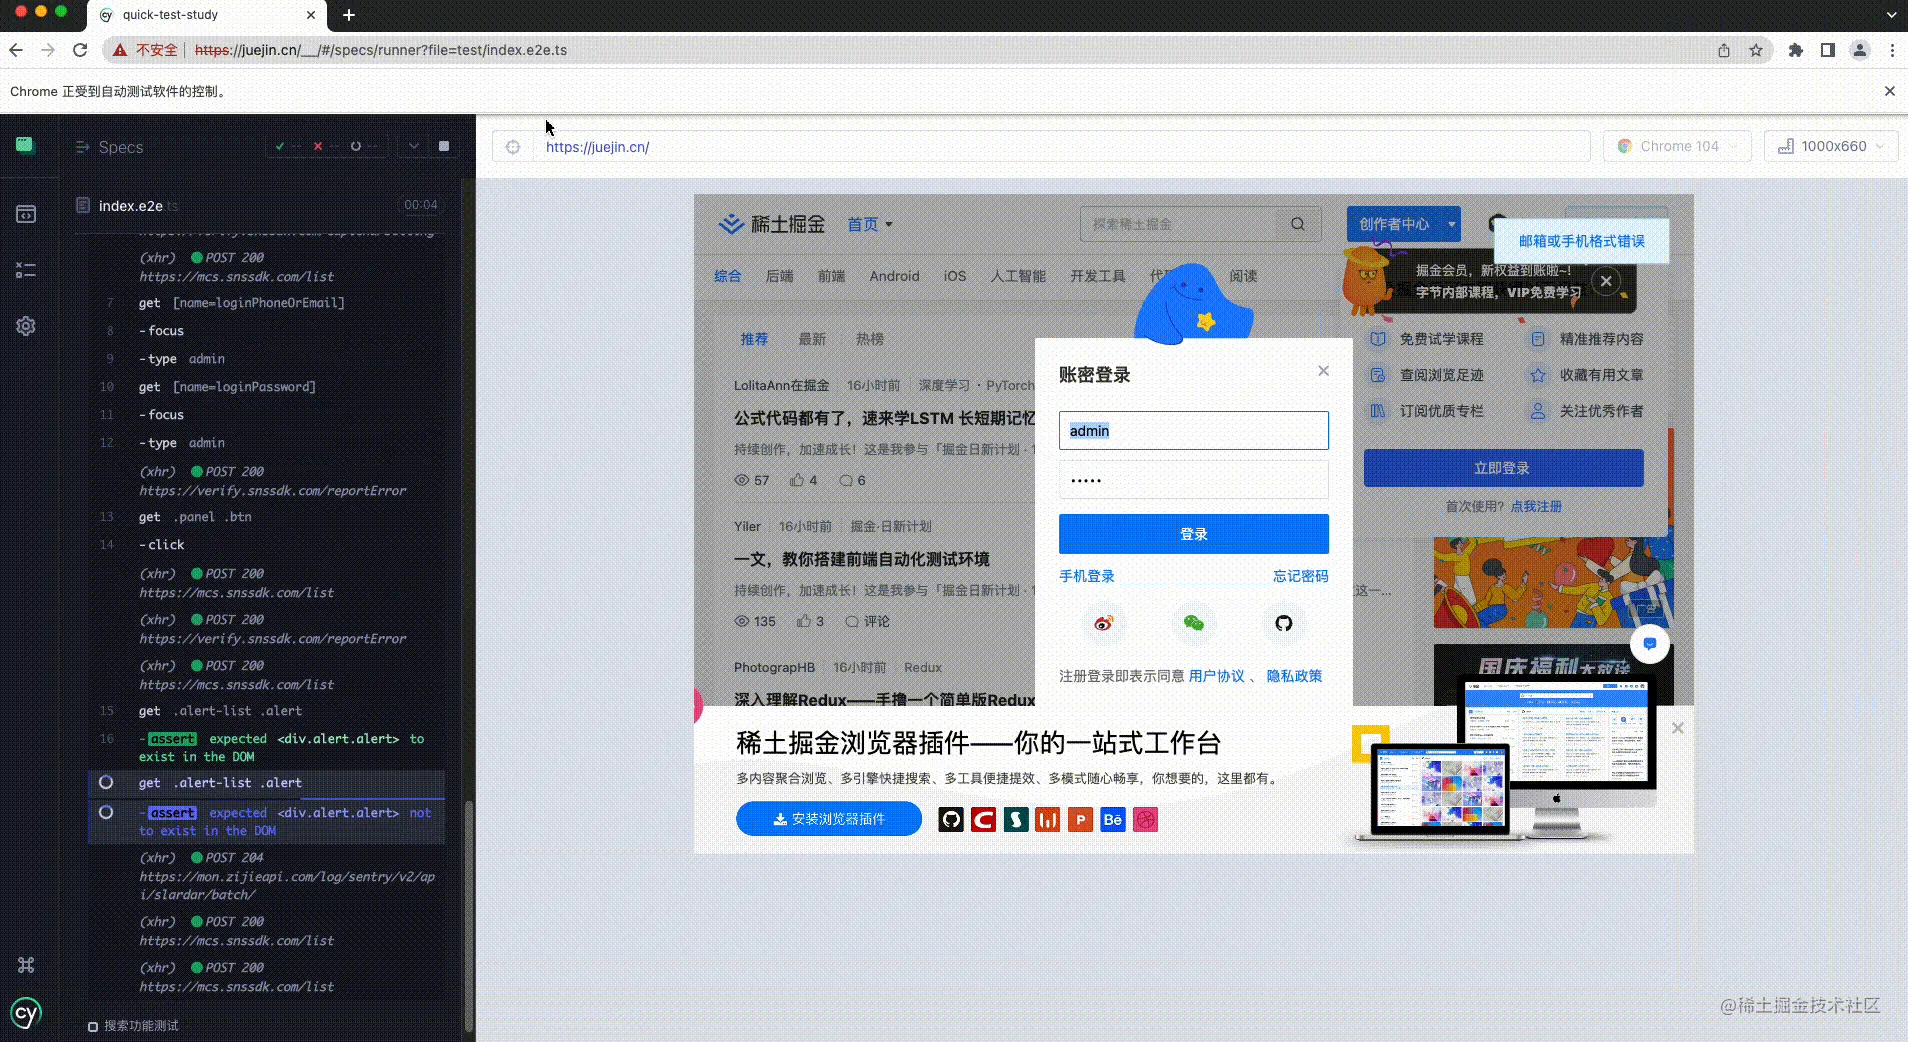1908x1042 pixels.
Task: Select the 最新 feed tab
Action: 812,339
